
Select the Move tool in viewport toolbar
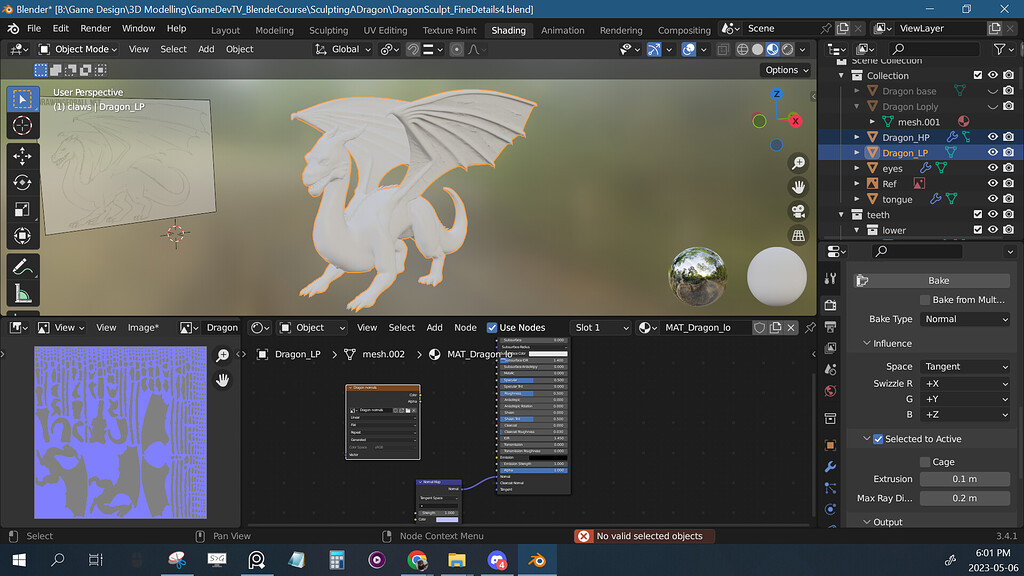pos(22,154)
